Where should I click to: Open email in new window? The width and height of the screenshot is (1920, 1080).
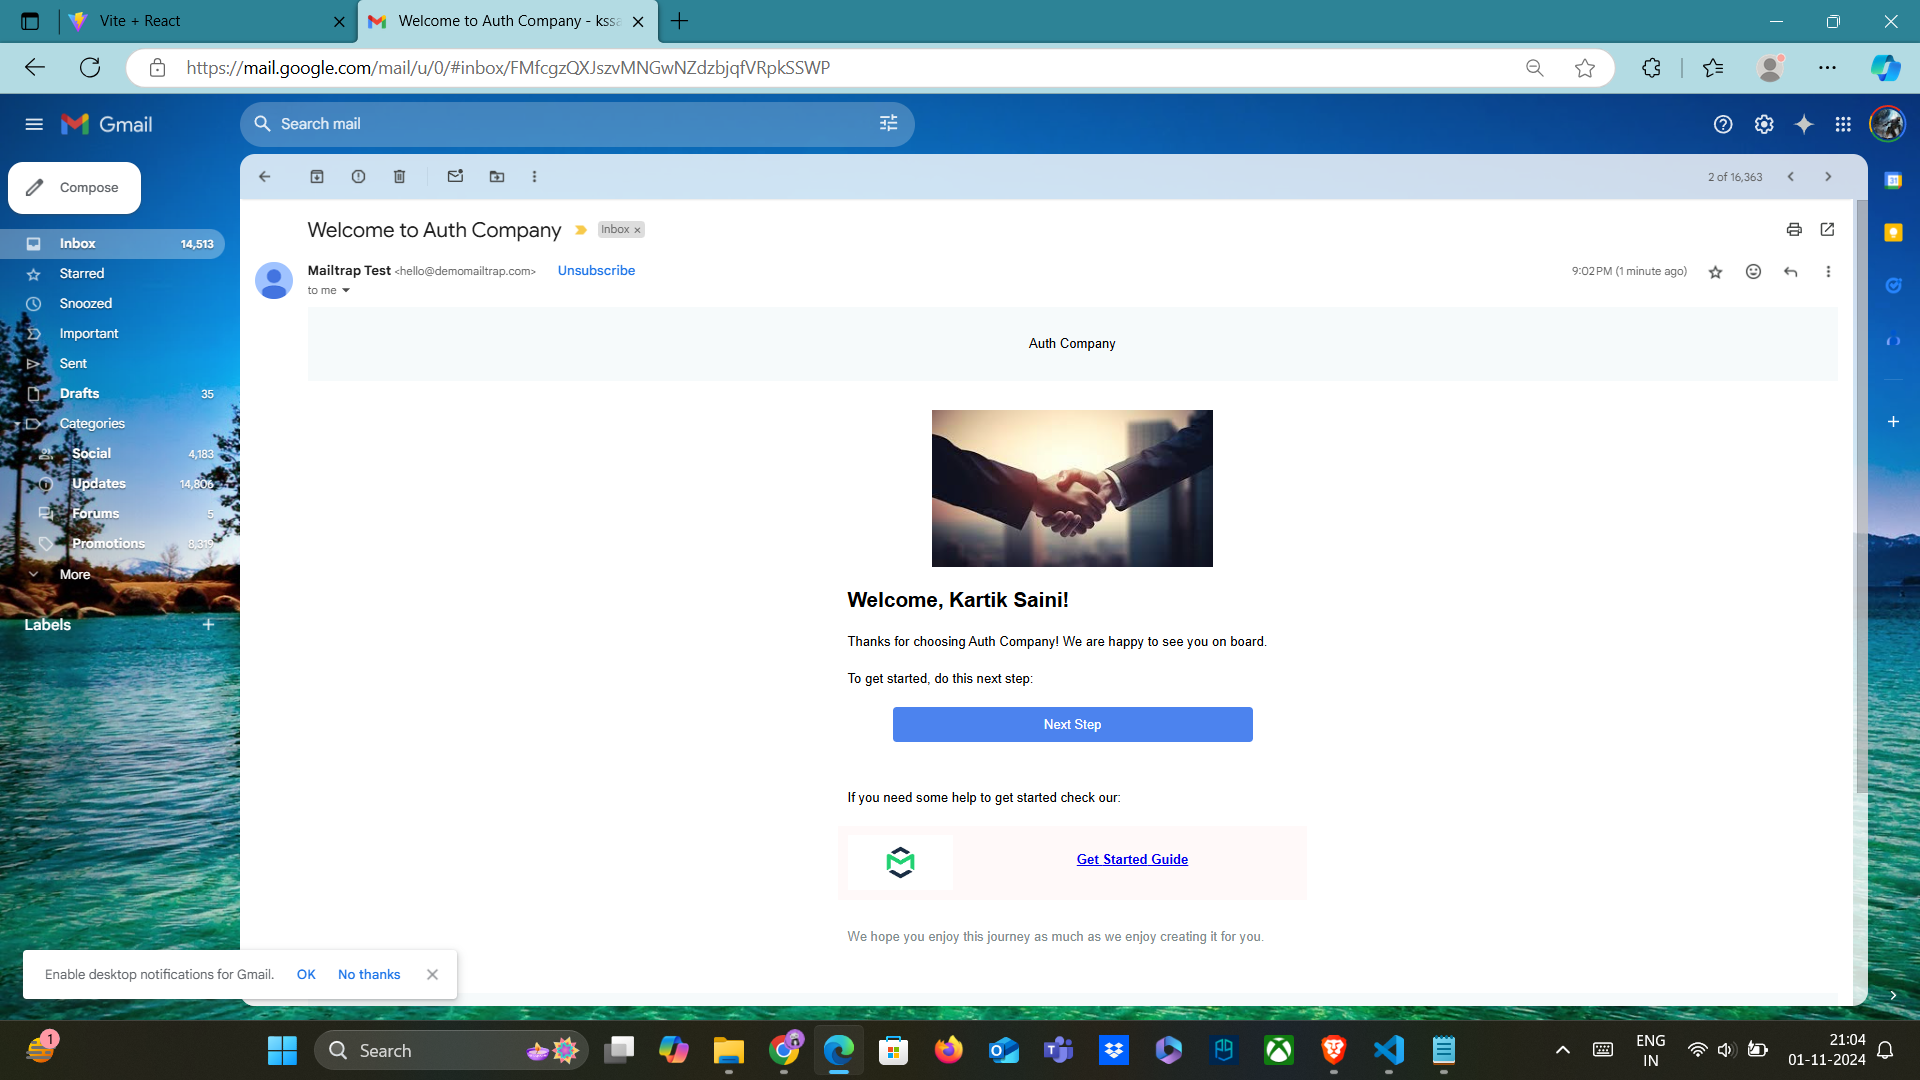1827,230
